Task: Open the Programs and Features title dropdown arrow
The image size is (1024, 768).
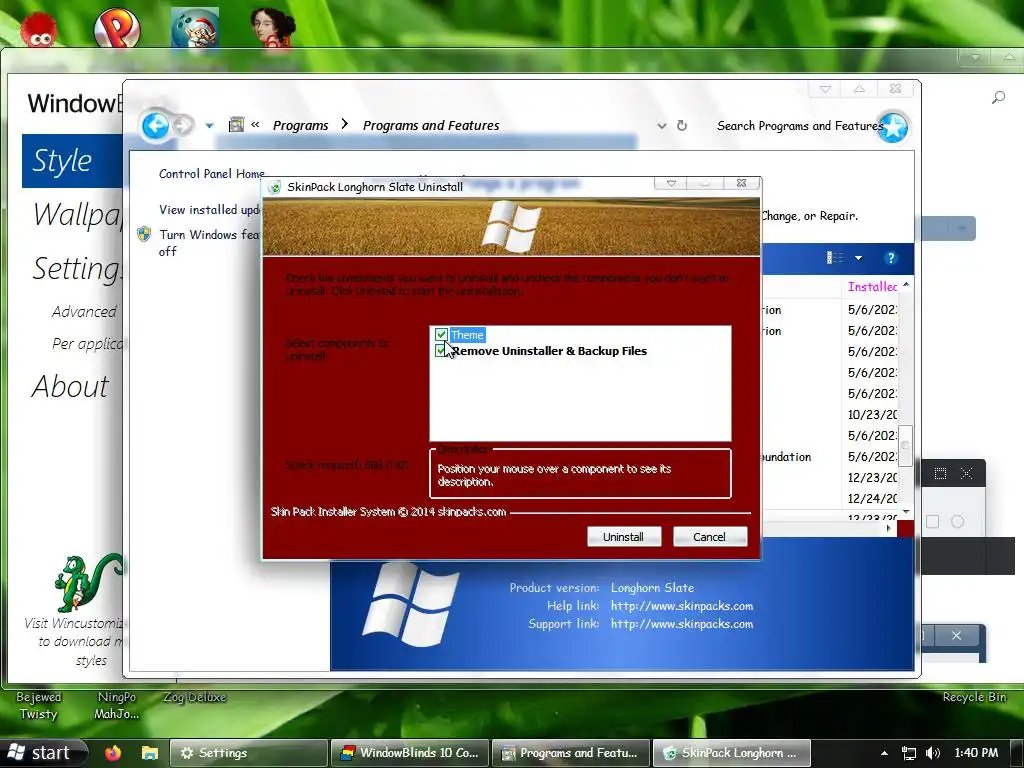Action: tap(825, 89)
